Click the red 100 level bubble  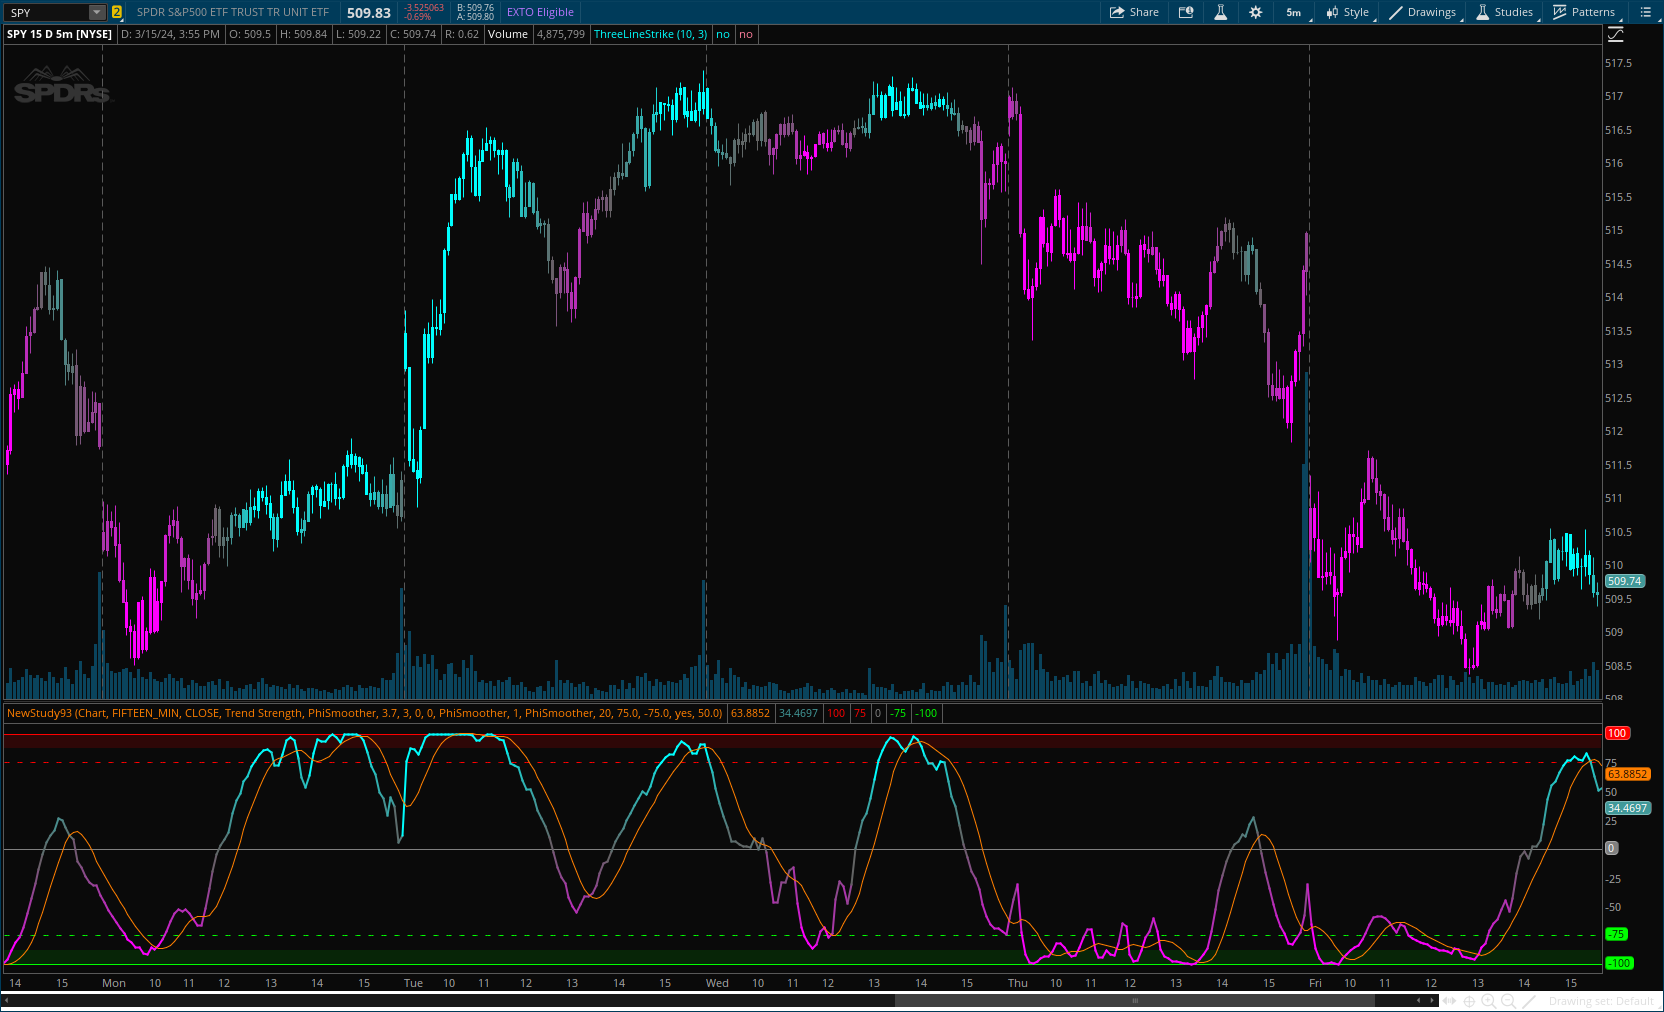(x=1617, y=733)
